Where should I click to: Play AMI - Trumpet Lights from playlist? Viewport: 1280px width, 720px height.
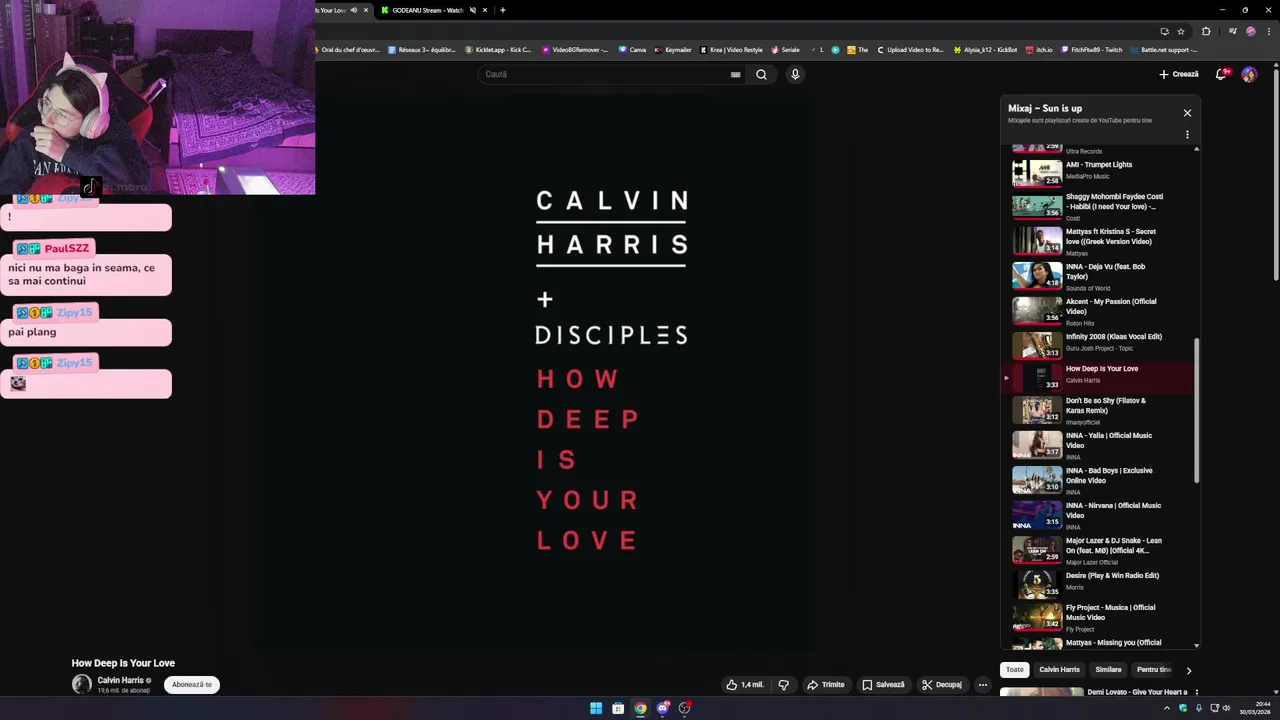pos(1100,164)
